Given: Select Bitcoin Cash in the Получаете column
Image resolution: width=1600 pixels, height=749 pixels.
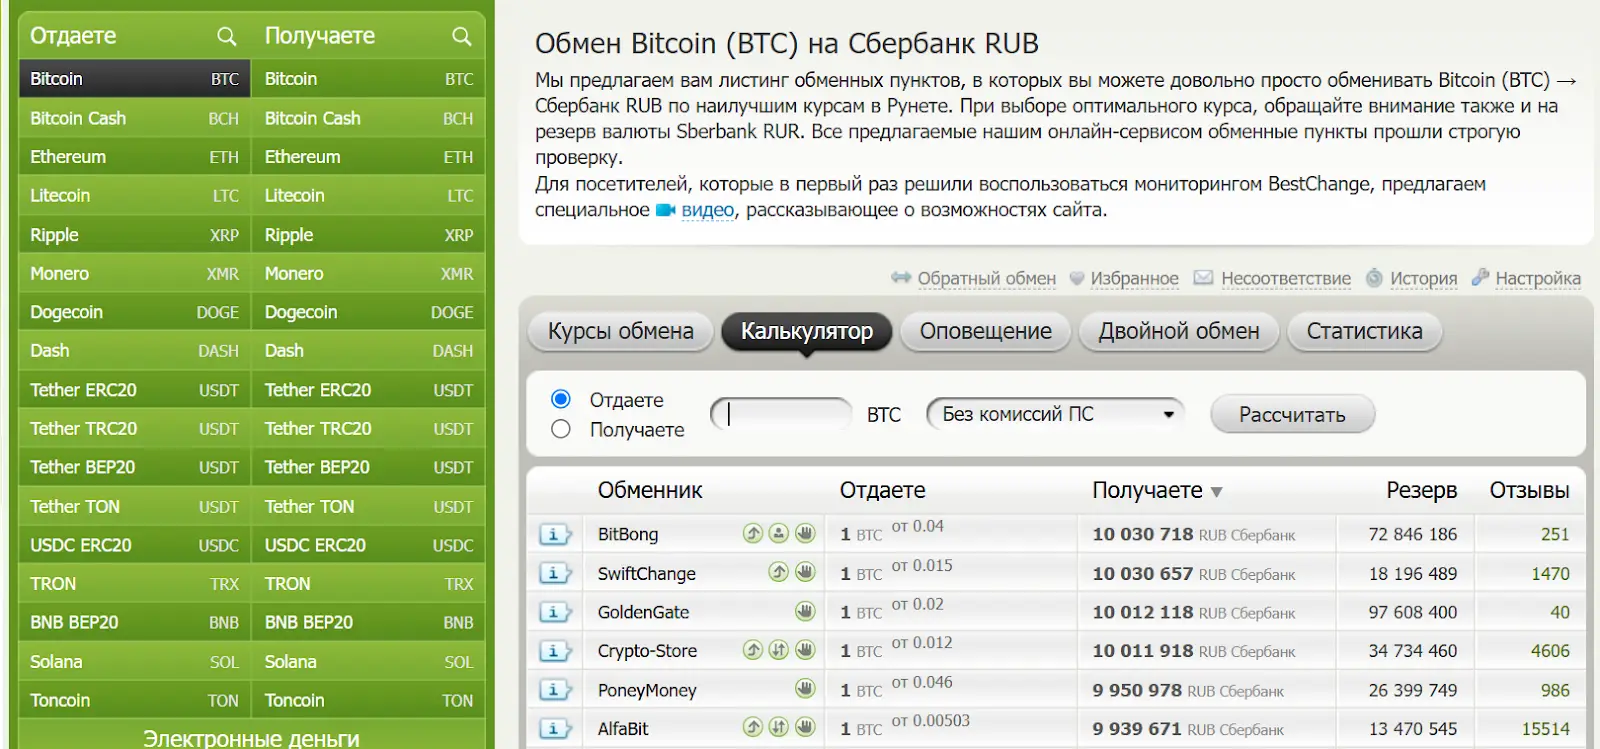Looking at the screenshot, I should (x=368, y=118).
